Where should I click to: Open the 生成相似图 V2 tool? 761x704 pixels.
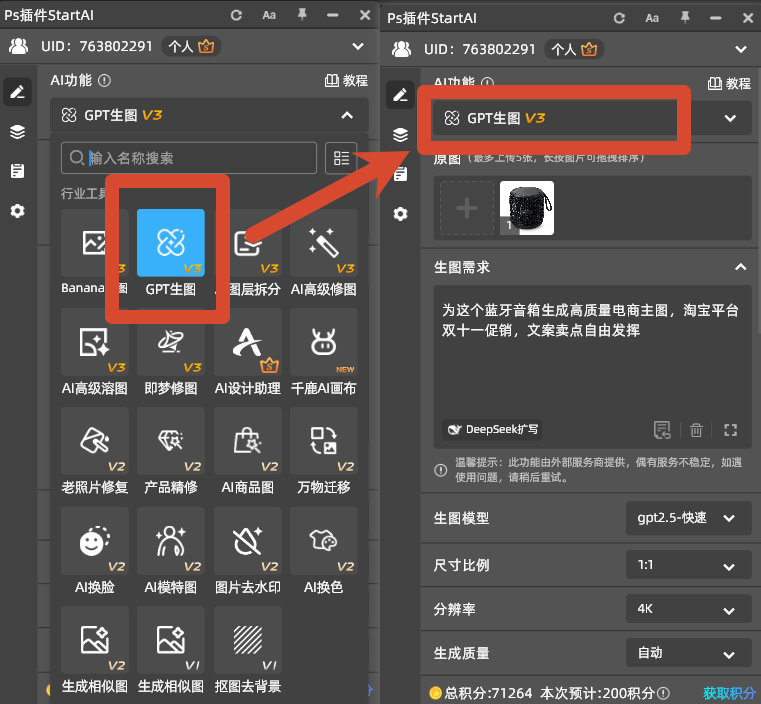point(95,640)
